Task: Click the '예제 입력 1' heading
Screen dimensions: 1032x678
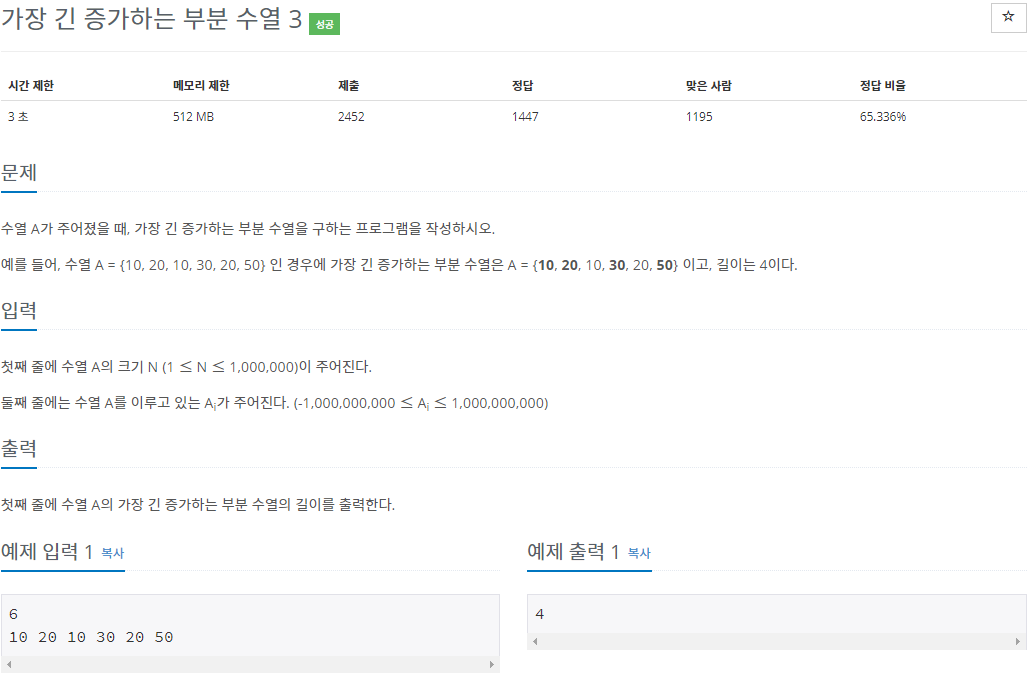Action: (x=47, y=554)
